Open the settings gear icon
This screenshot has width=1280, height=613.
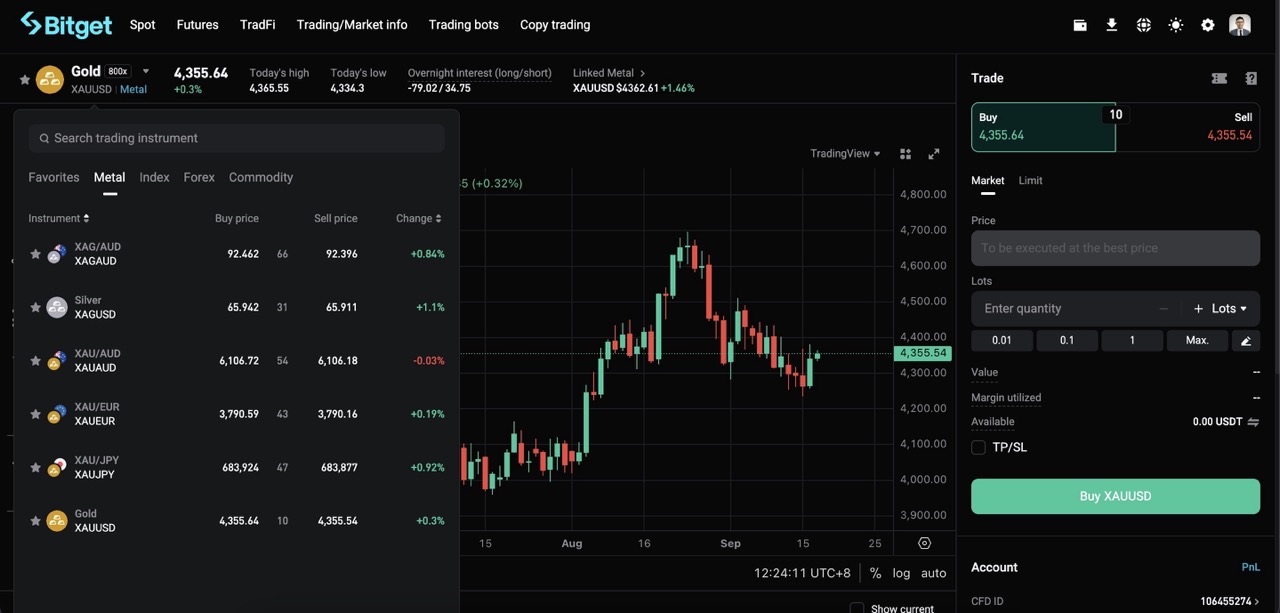click(1208, 25)
